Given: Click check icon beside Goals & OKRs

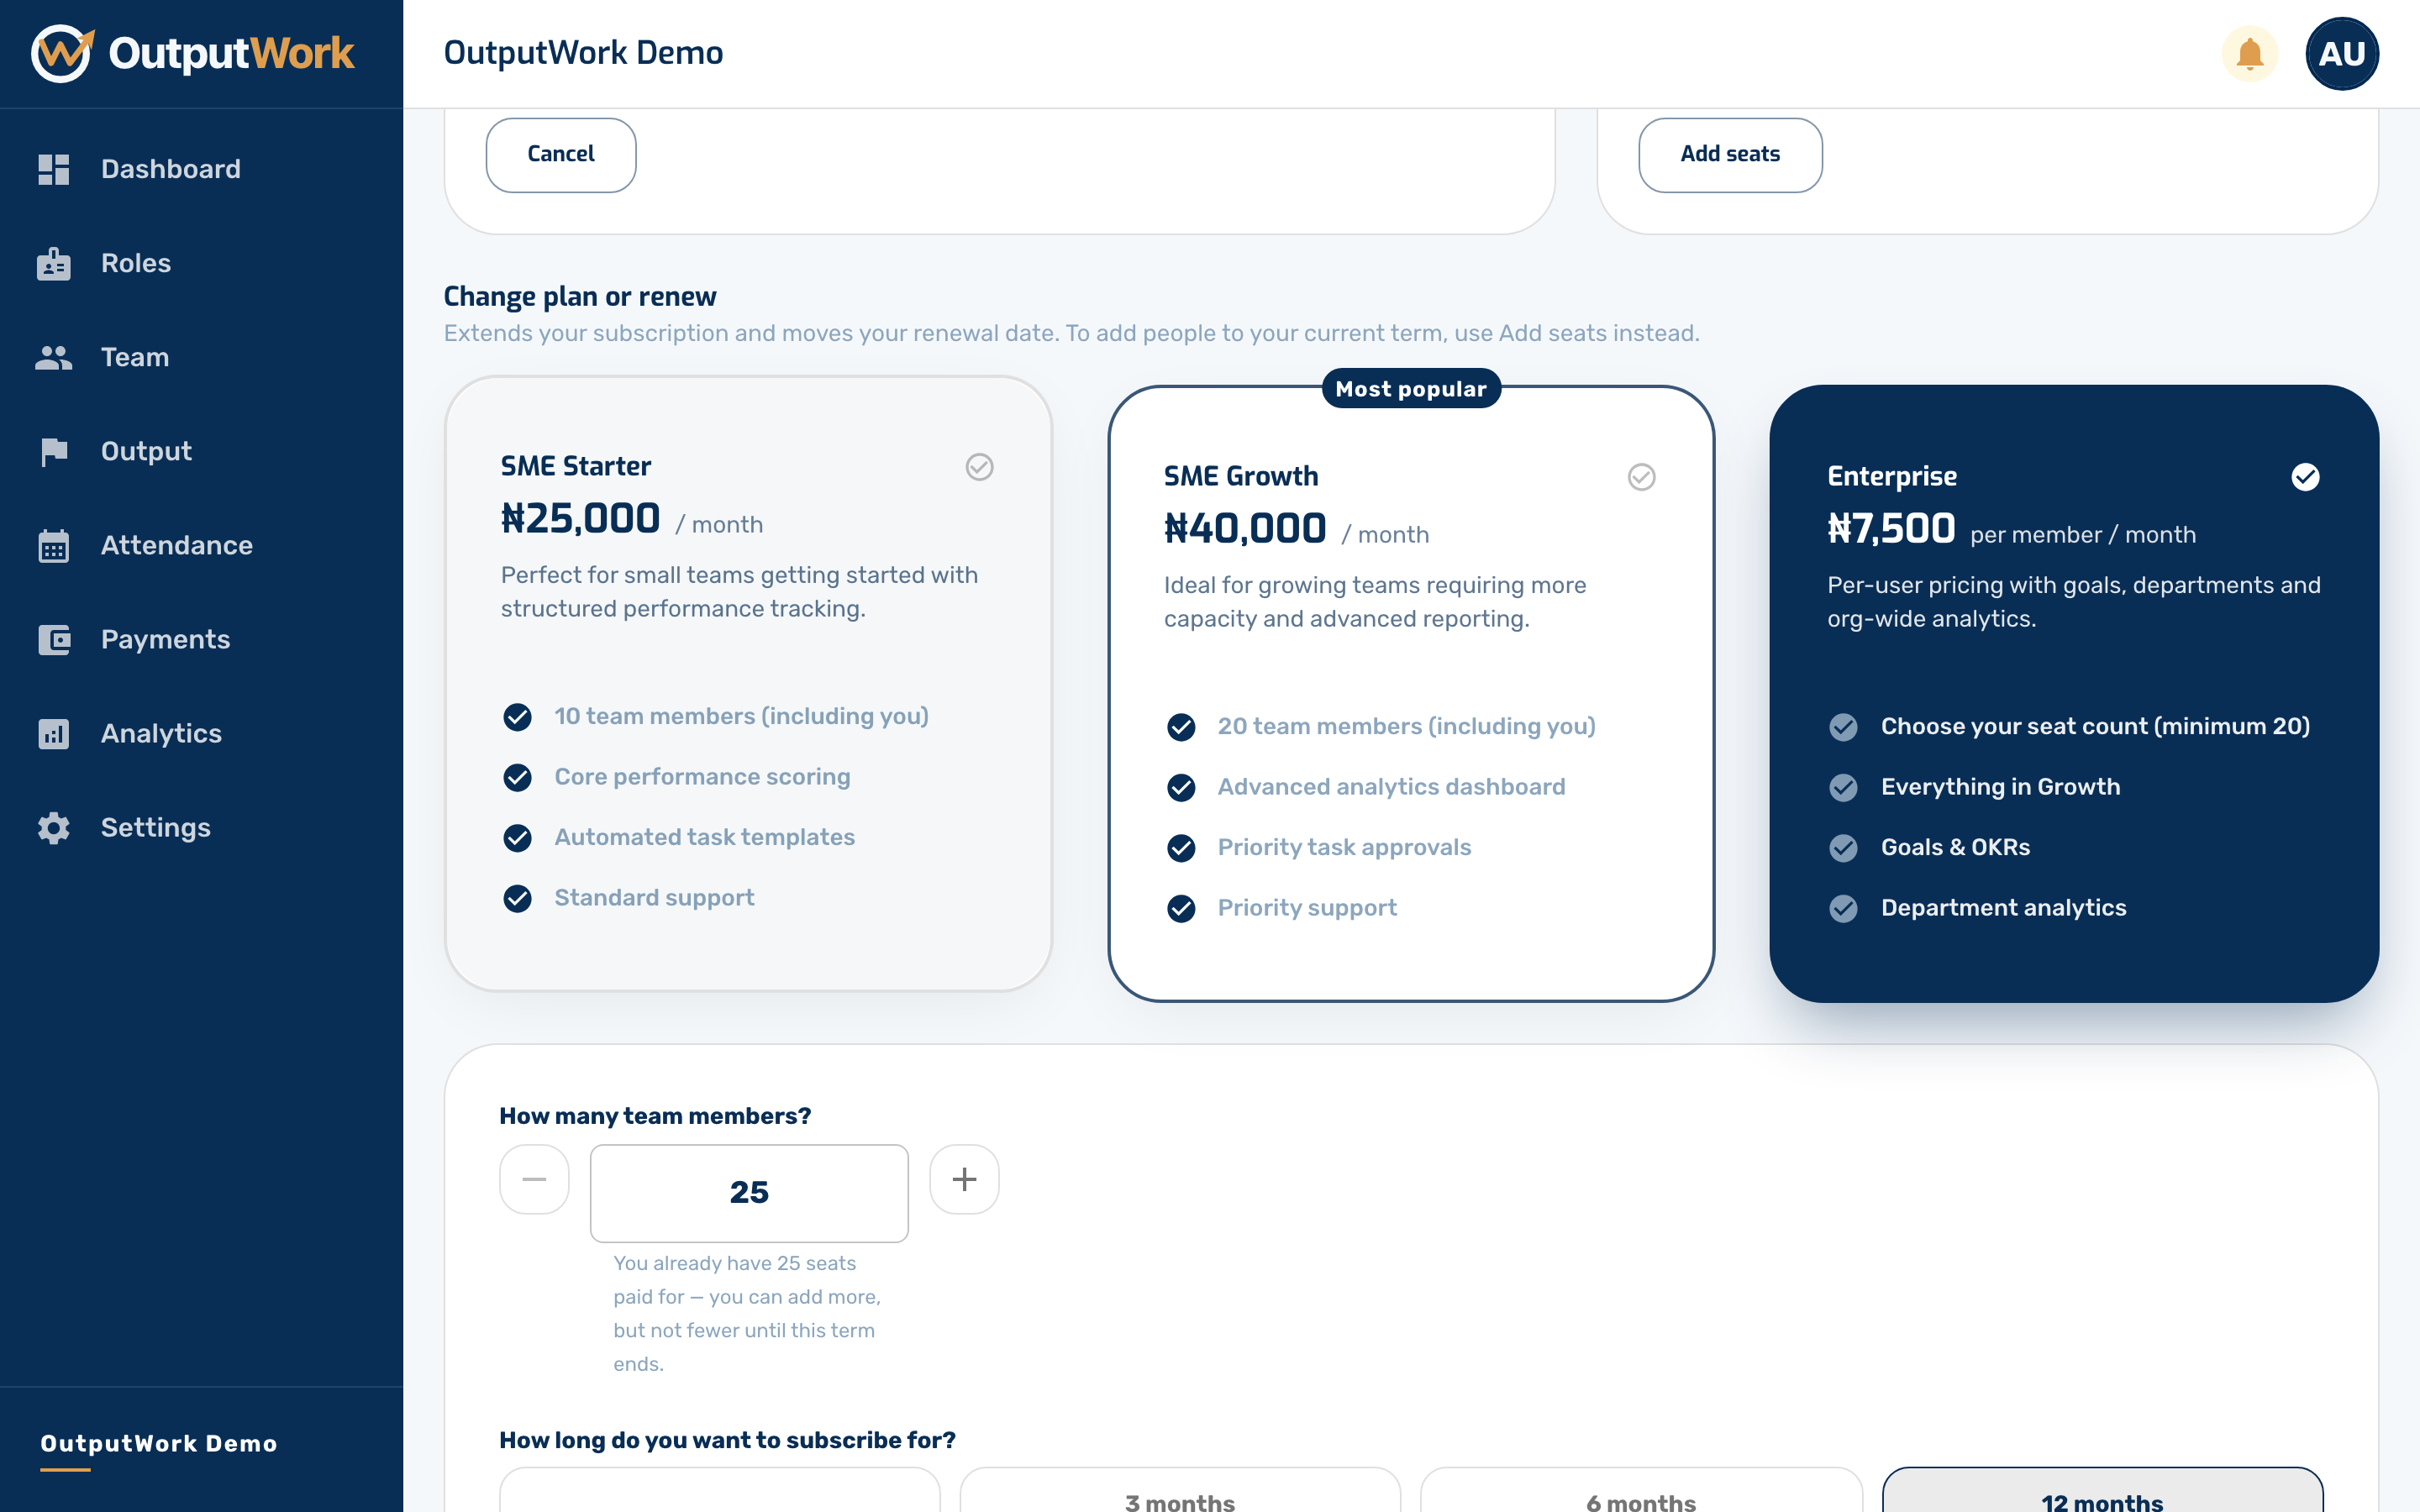Looking at the screenshot, I should click(x=1843, y=848).
